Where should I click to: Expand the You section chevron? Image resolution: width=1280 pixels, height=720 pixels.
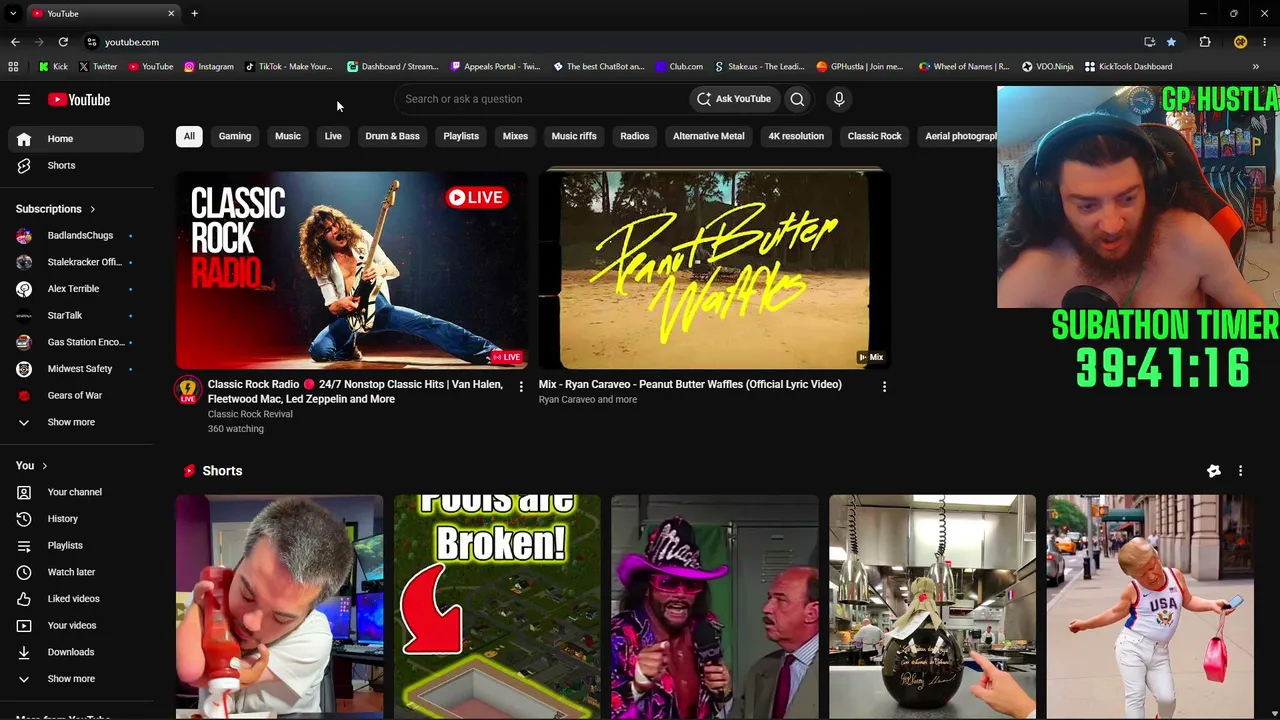click(44, 465)
